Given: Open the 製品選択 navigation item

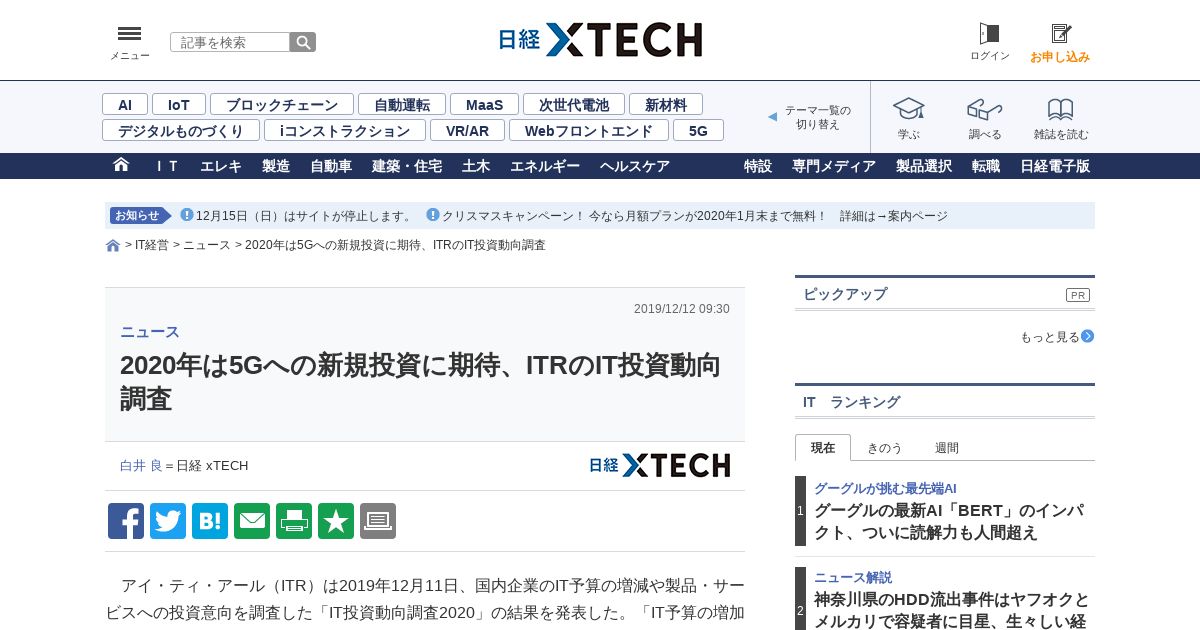Looking at the screenshot, I should (x=924, y=166).
